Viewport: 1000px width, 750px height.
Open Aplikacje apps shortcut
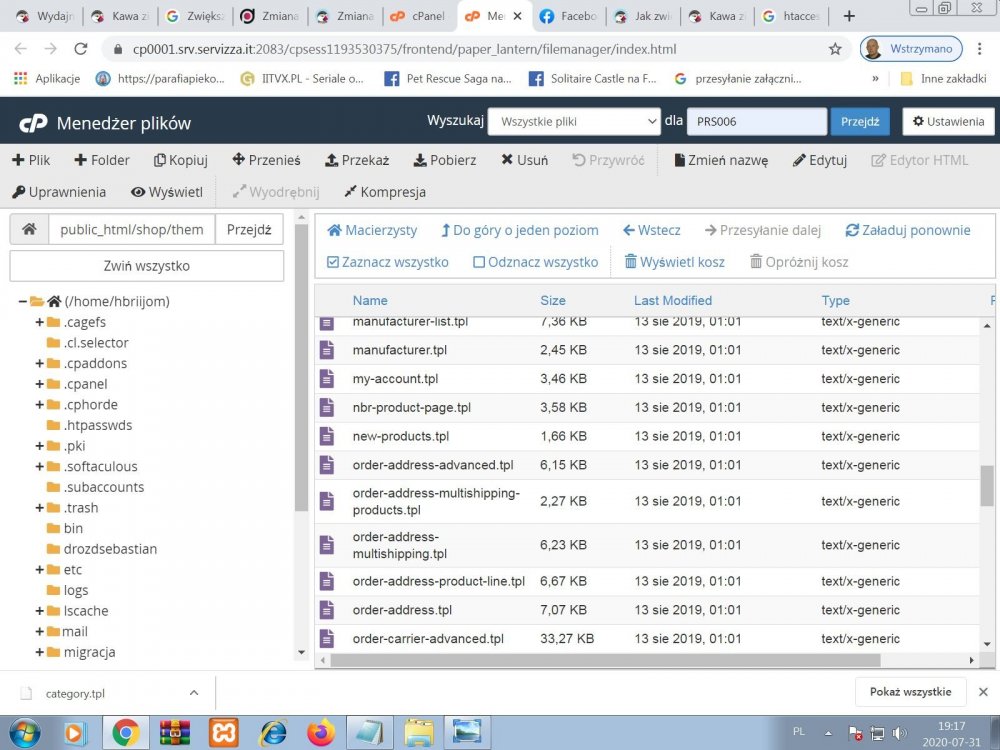click(x=47, y=78)
